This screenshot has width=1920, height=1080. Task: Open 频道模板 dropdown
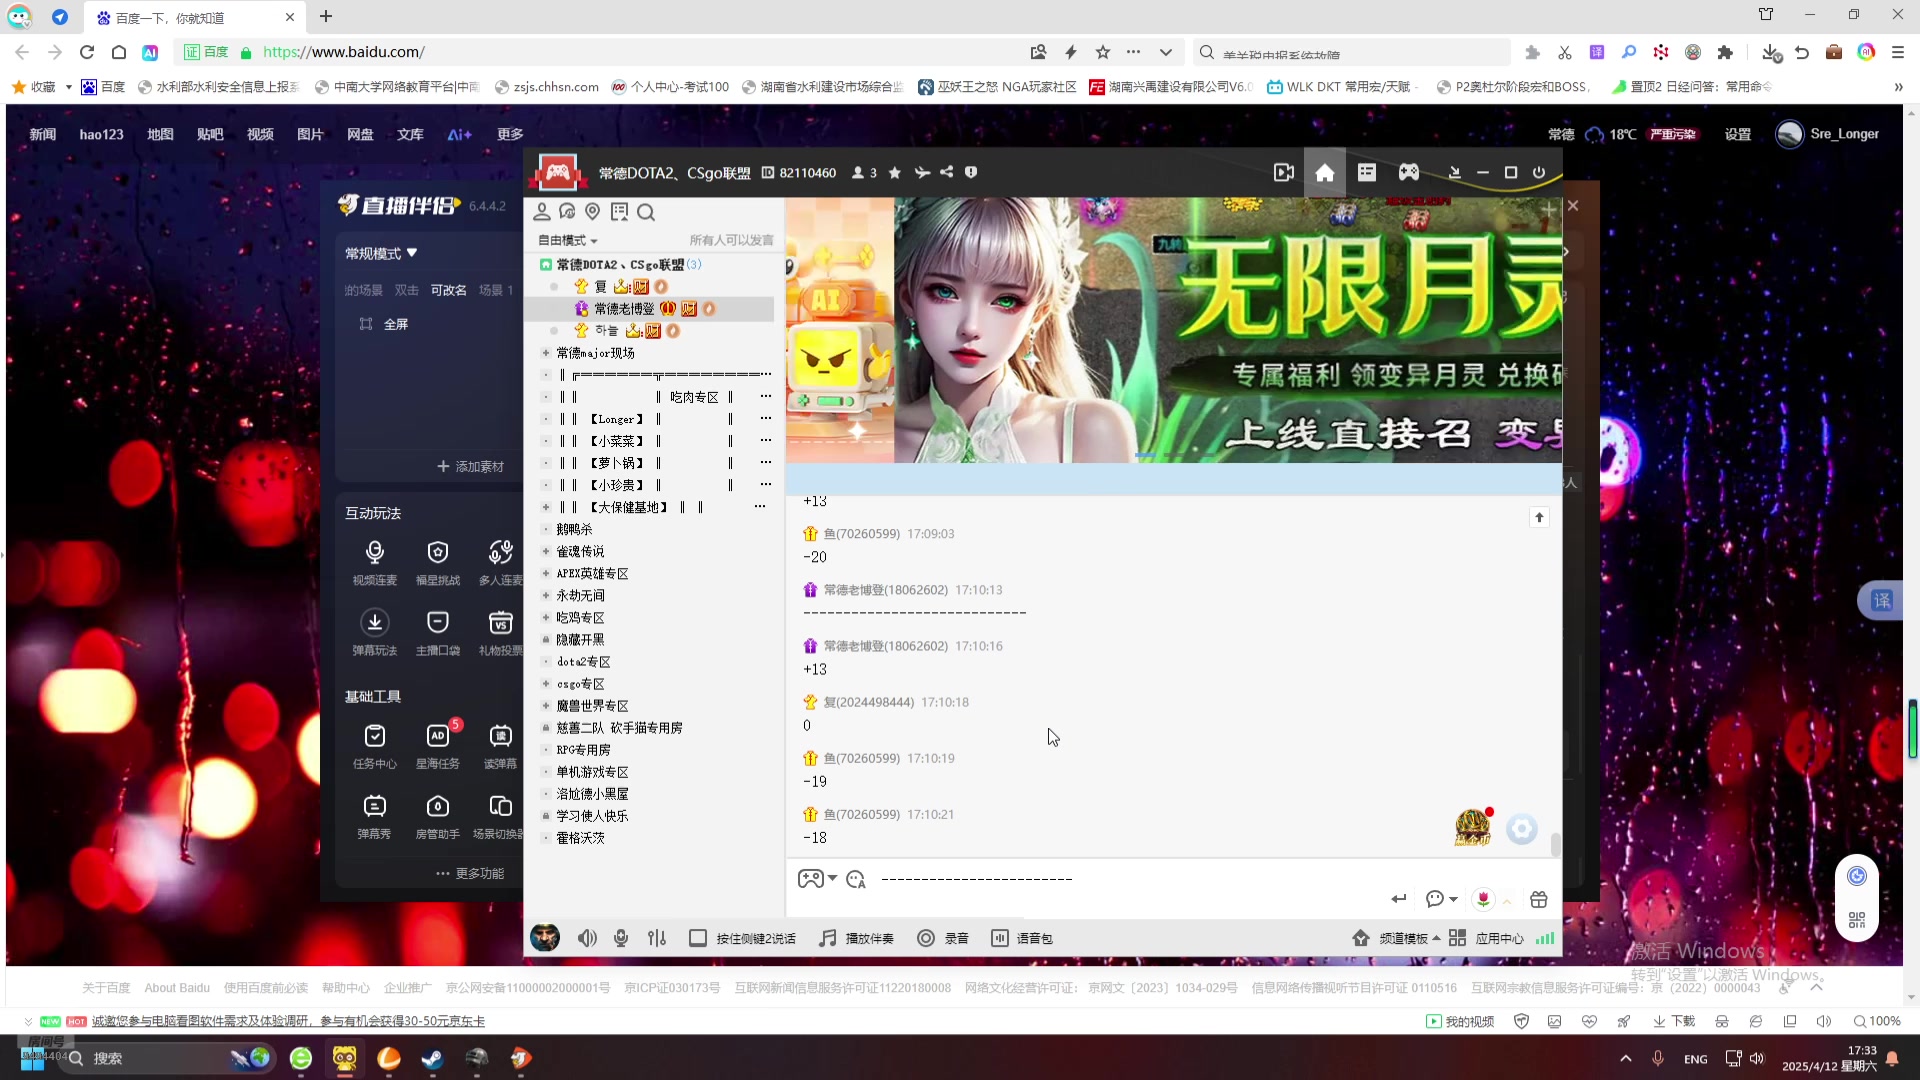tap(1397, 938)
